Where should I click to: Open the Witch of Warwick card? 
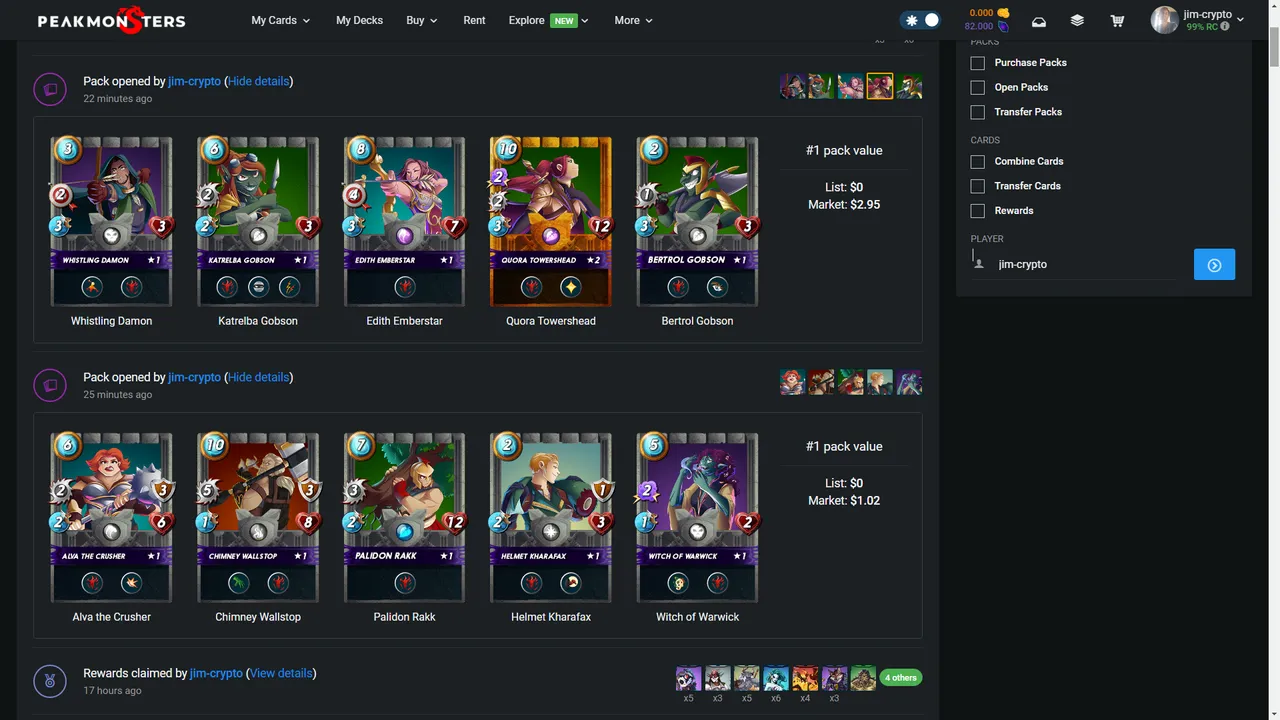point(697,517)
